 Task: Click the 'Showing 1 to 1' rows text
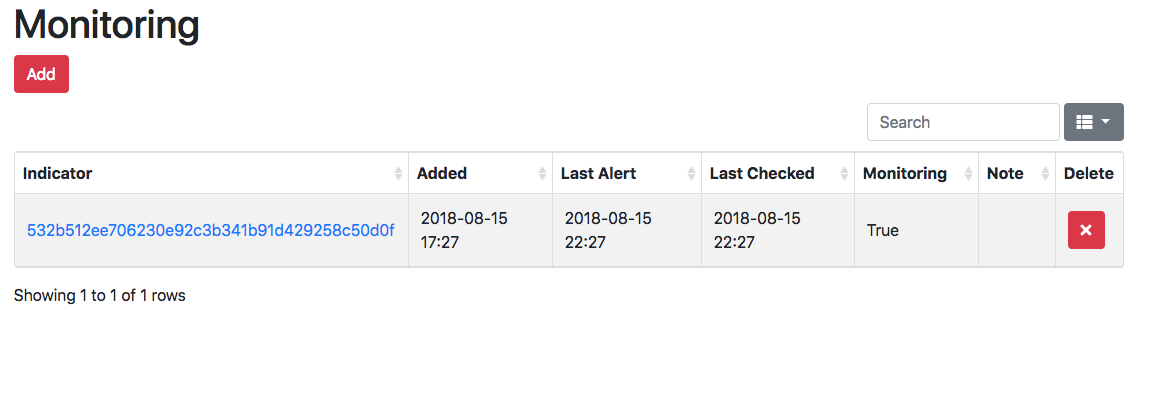point(100,295)
